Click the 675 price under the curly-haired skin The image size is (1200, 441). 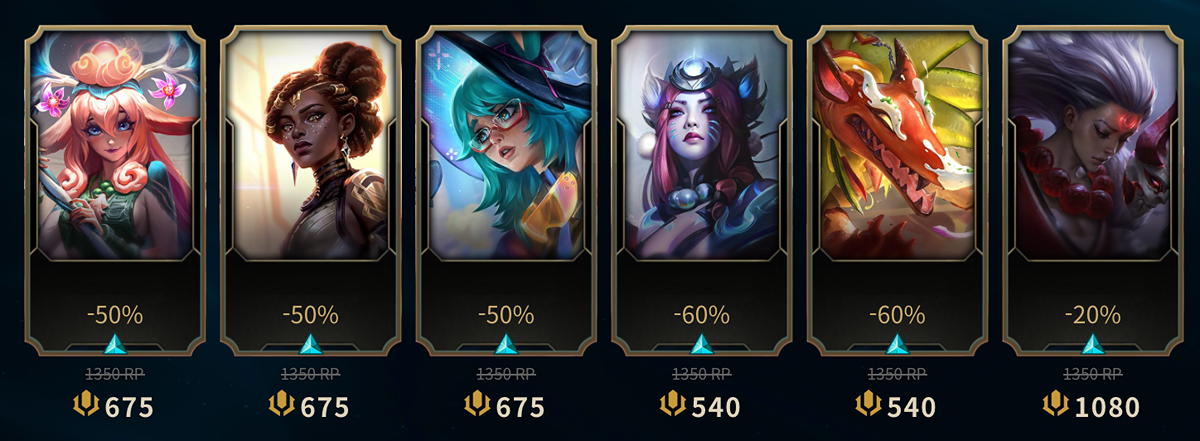coord(324,407)
